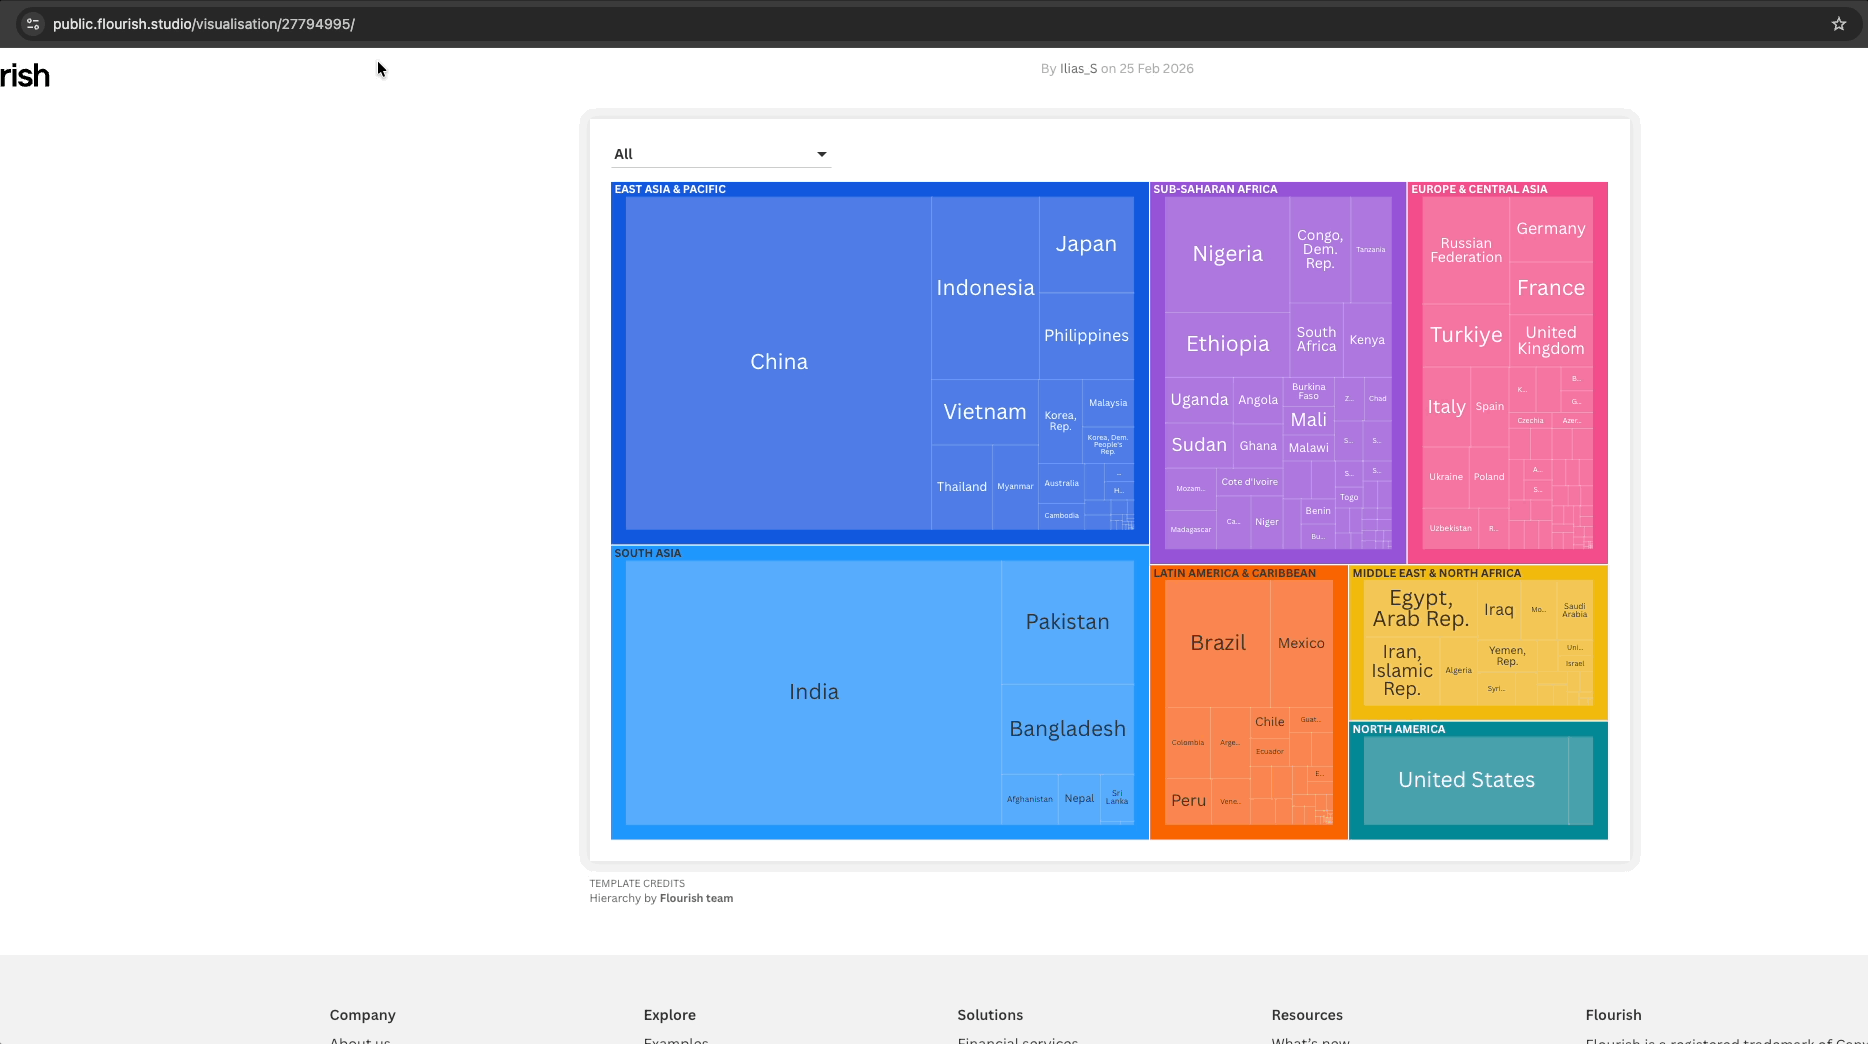Click the South Asia group header

click(647, 553)
